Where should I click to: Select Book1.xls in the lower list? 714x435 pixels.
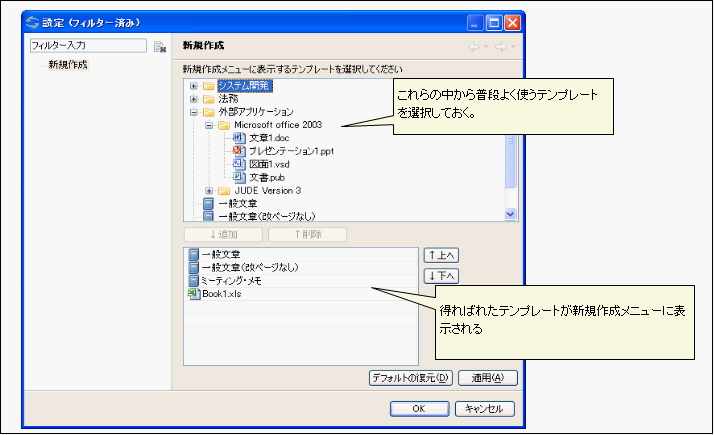[222, 294]
